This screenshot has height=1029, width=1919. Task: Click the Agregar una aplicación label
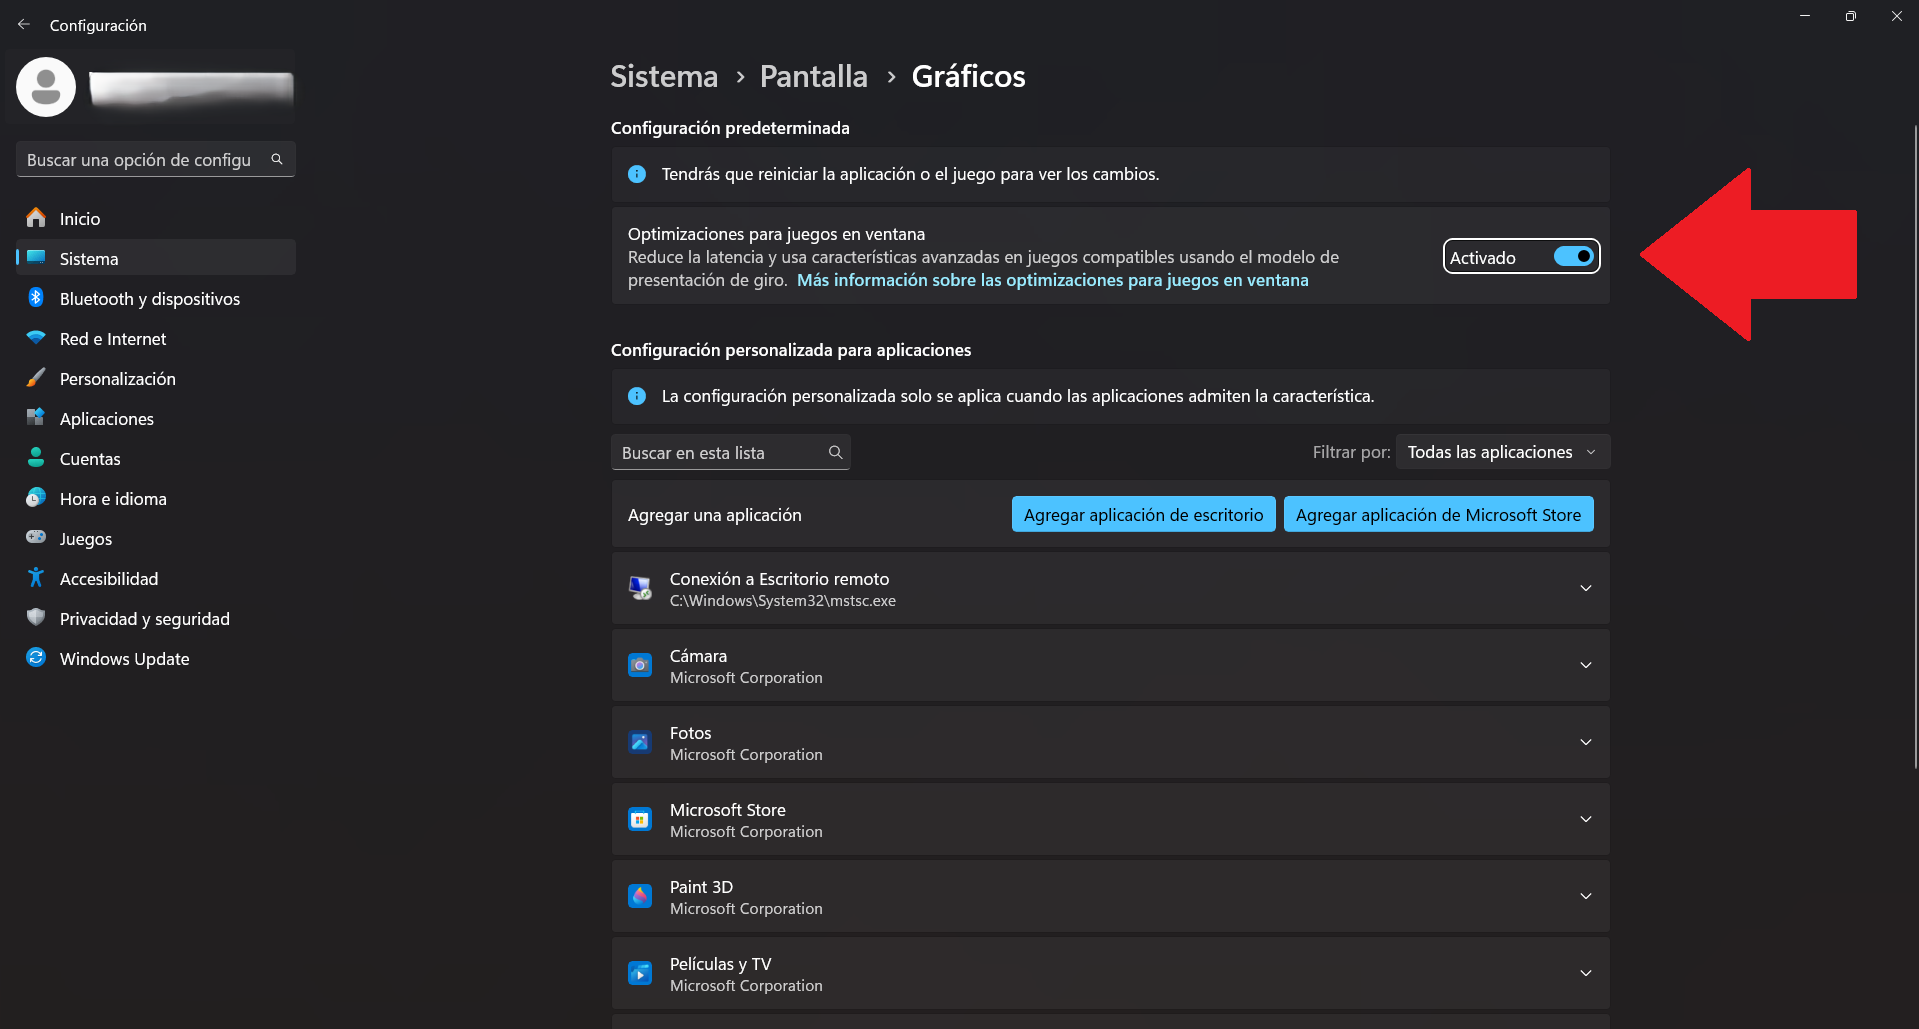[714, 515]
